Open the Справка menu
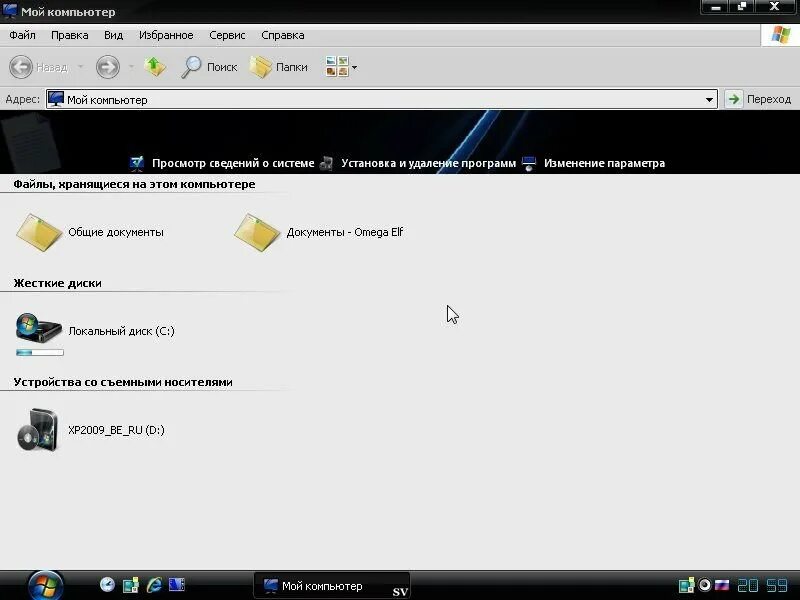The image size is (800, 600). (283, 35)
